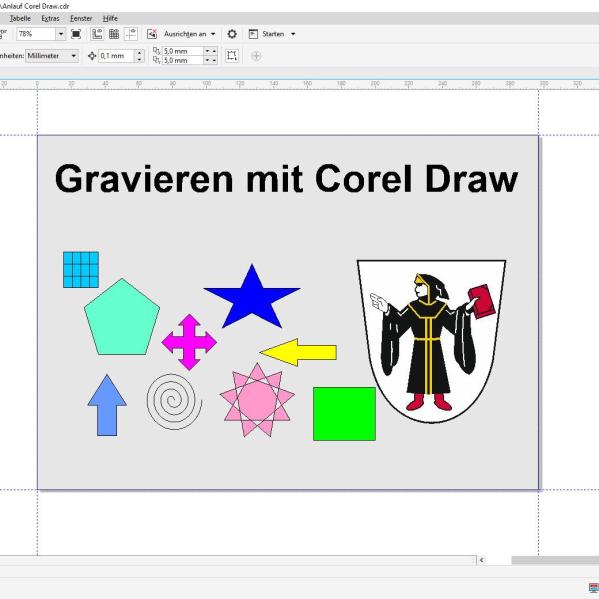Click the Starten application launcher icon
Viewport: 599px width, 599px height.
coord(253,34)
